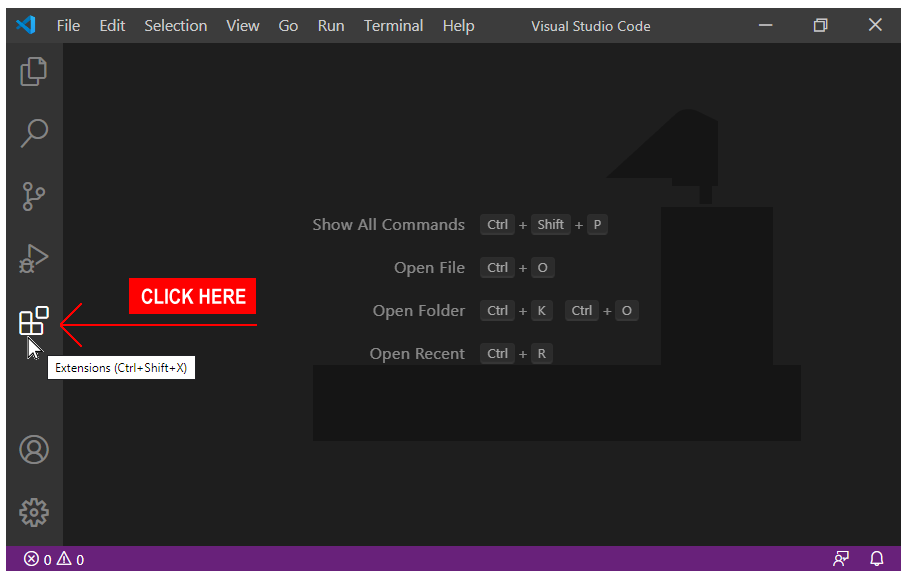Open the Edit menu
Viewport: 904px width, 576px height.
click(x=112, y=26)
